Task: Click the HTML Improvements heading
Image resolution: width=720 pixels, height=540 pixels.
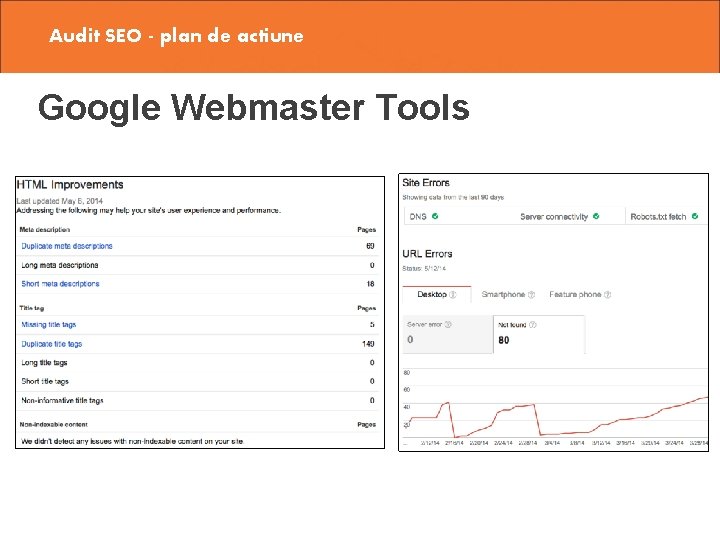Action: 70,185
